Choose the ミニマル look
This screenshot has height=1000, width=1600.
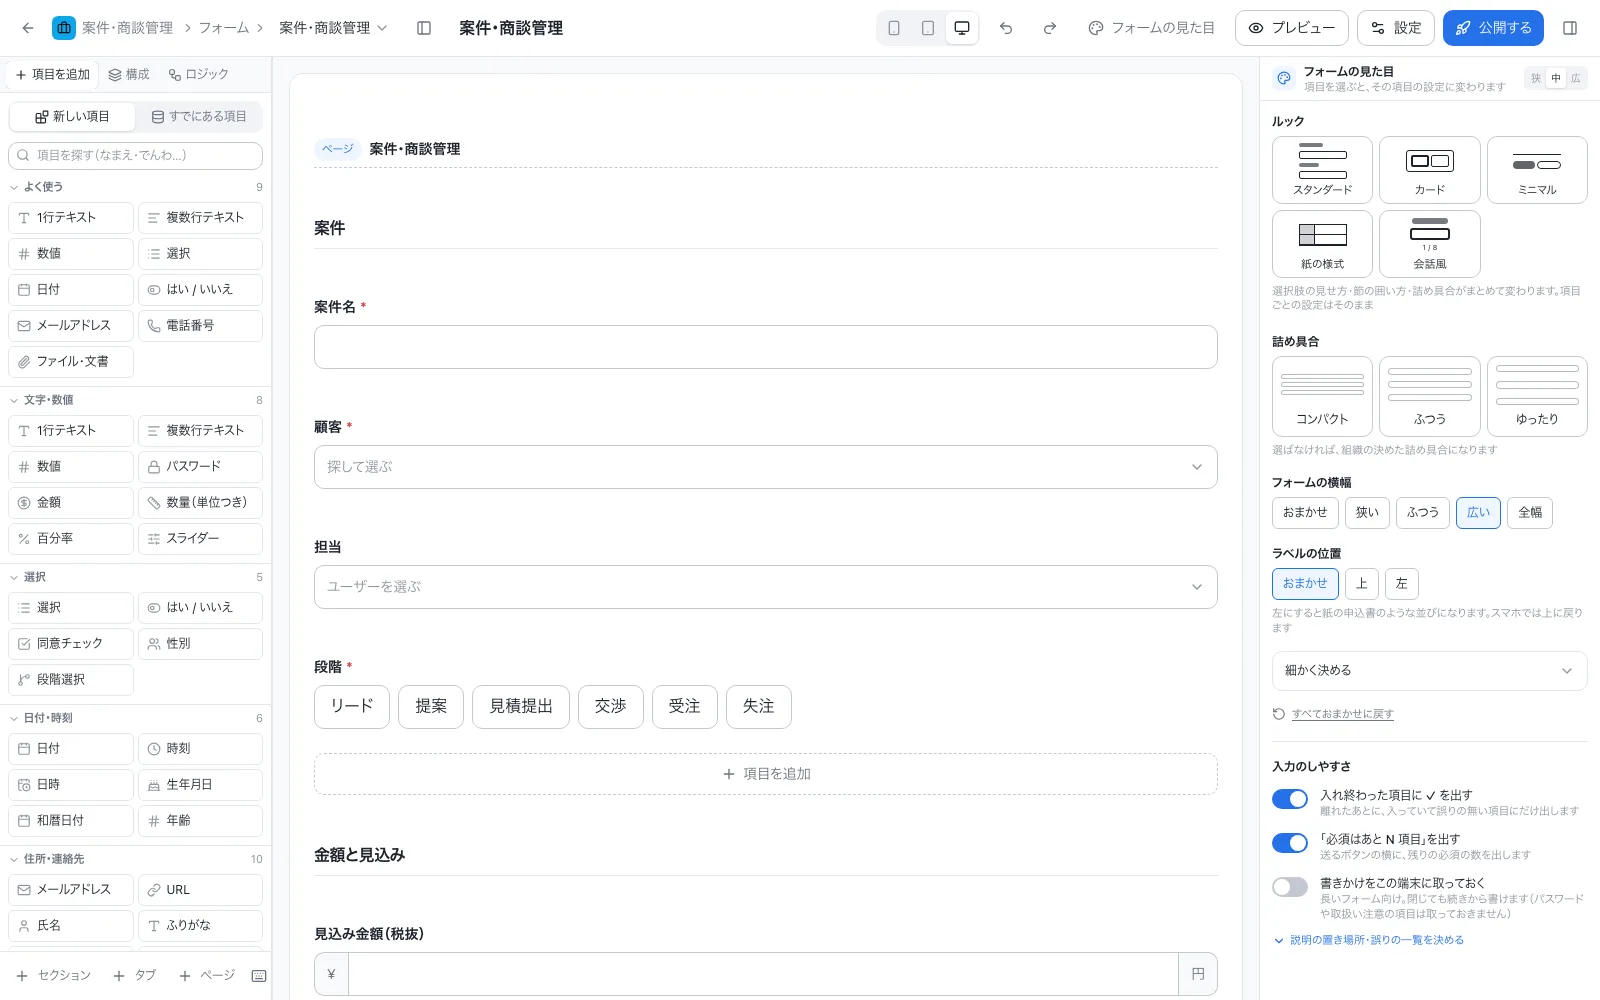(1537, 170)
